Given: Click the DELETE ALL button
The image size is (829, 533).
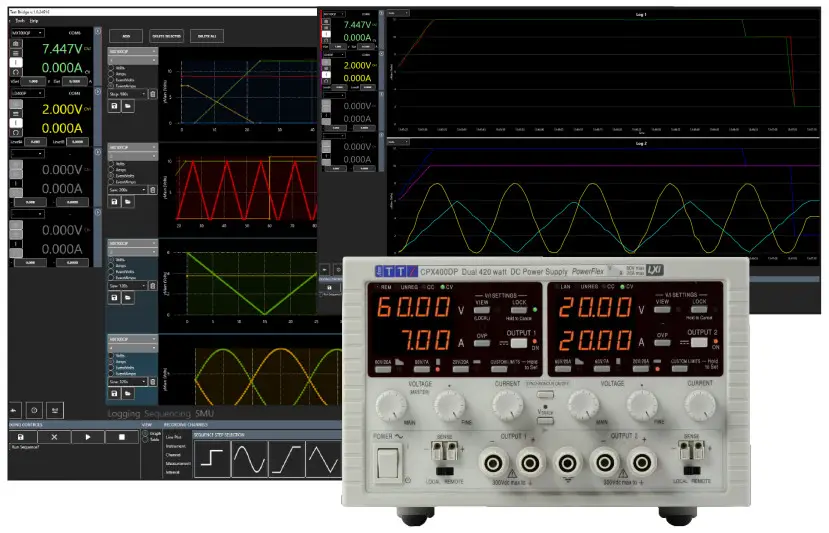Looking at the screenshot, I should (207, 36).
